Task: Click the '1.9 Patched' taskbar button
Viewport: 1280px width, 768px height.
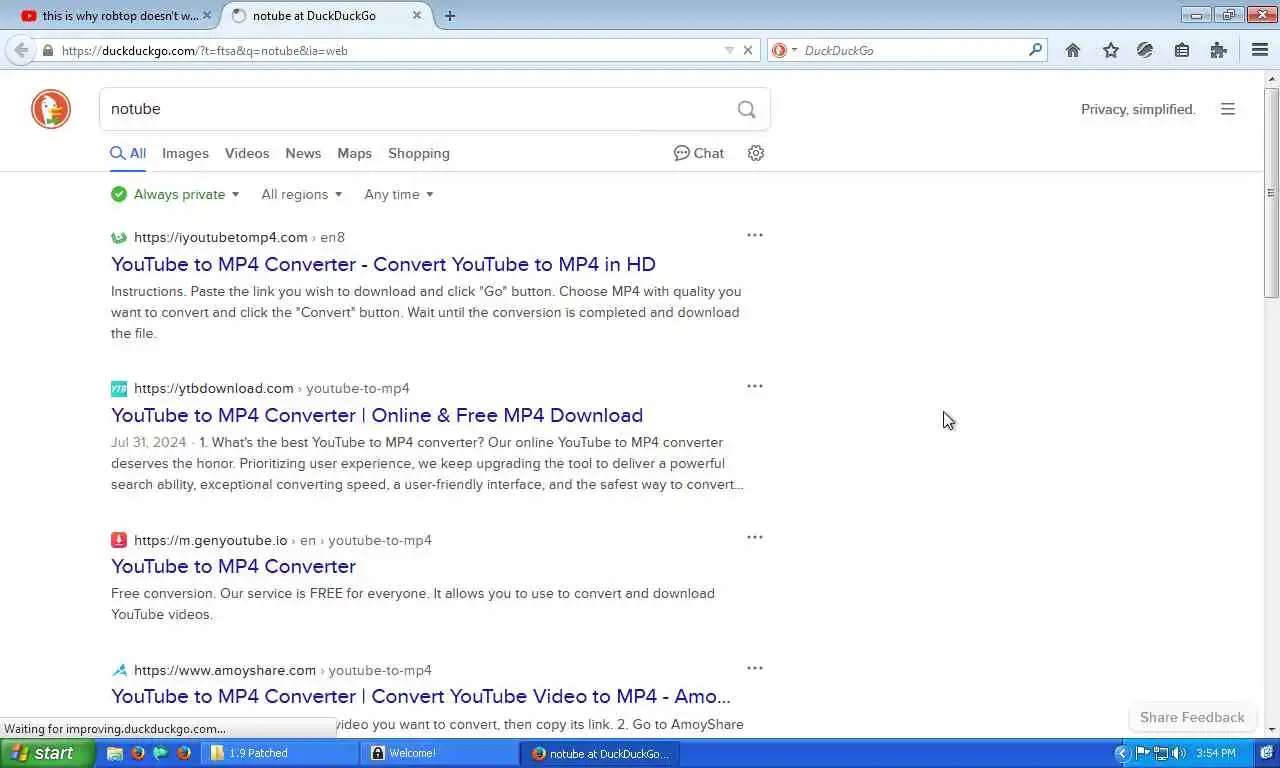Action: click(281, 753)
